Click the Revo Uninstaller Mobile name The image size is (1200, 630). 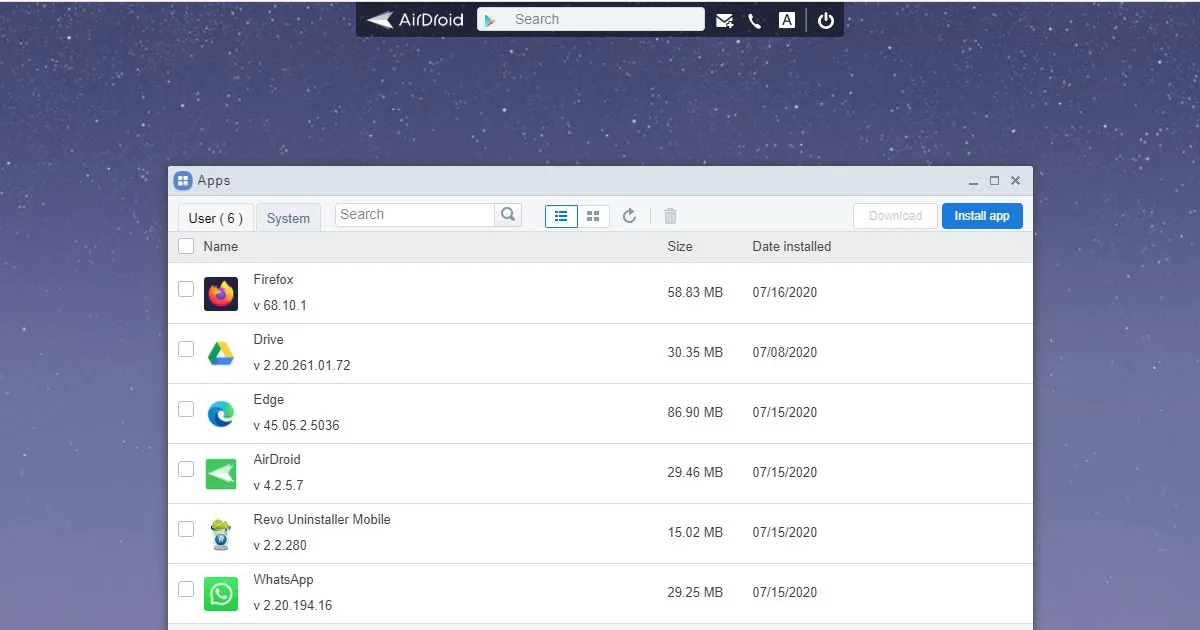click(322, 520)
